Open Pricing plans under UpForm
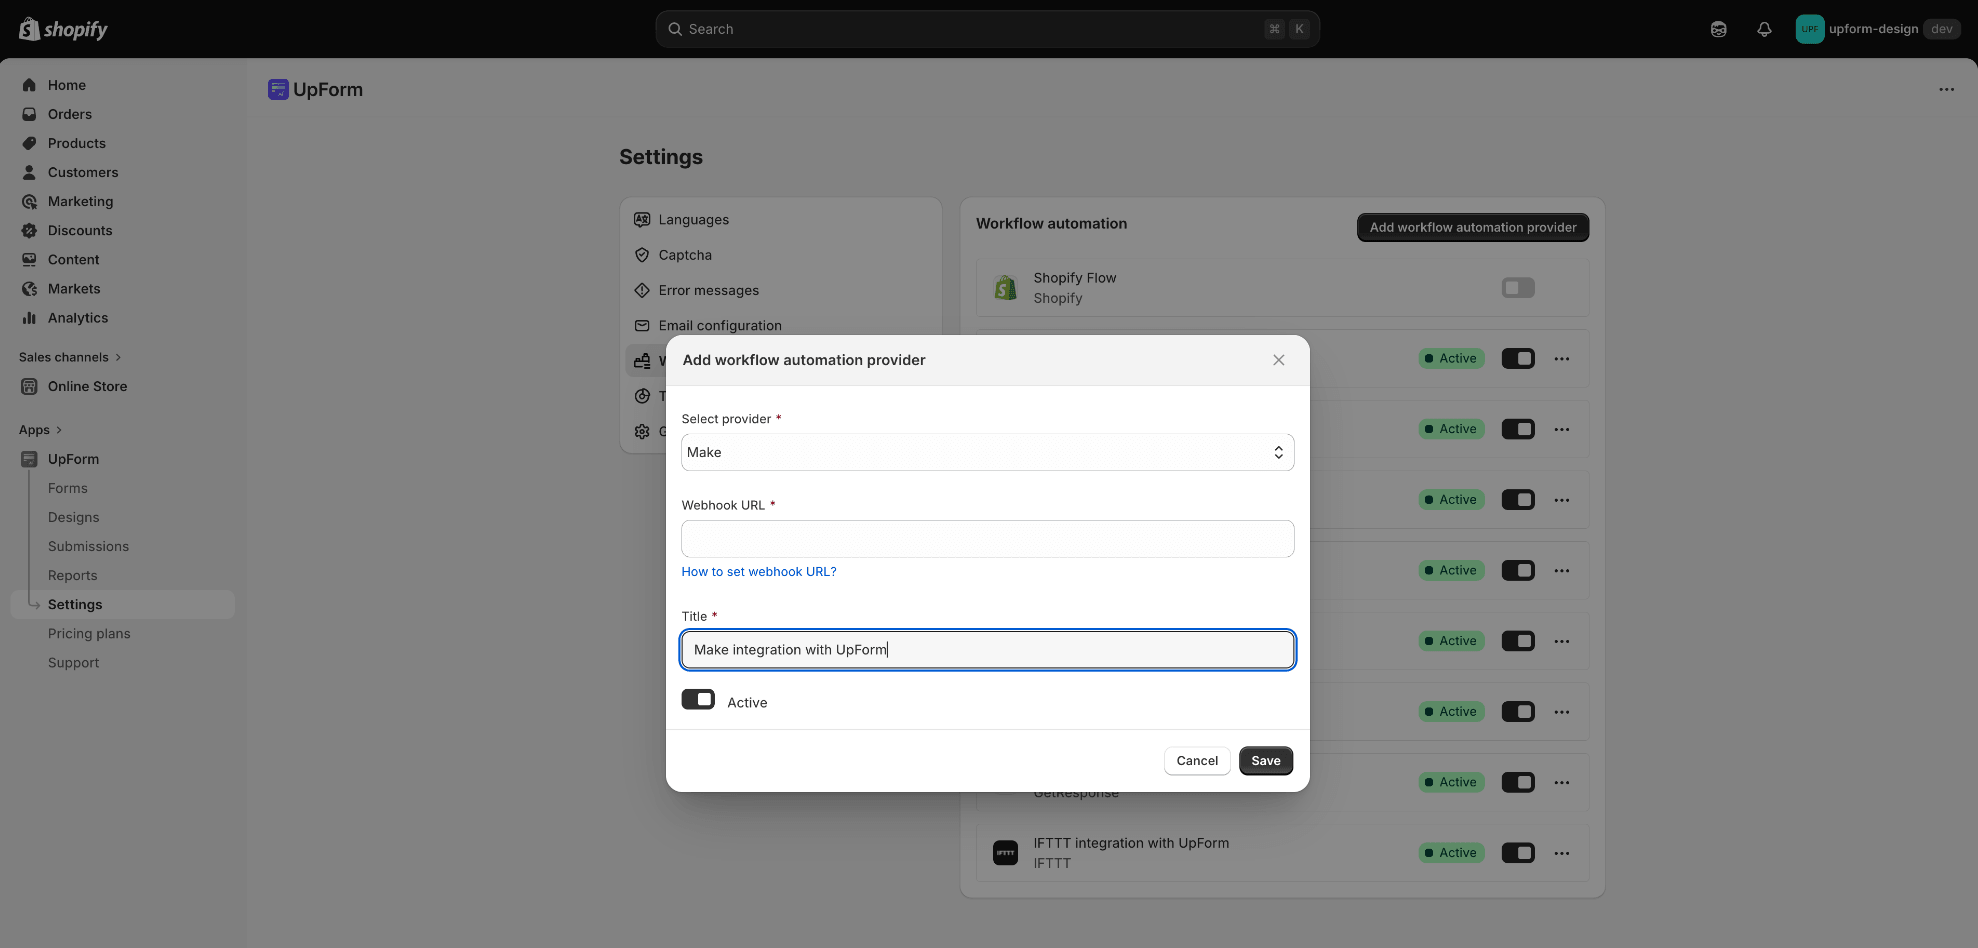This screenshot has height=948, width=1978. tap(89, 633)
